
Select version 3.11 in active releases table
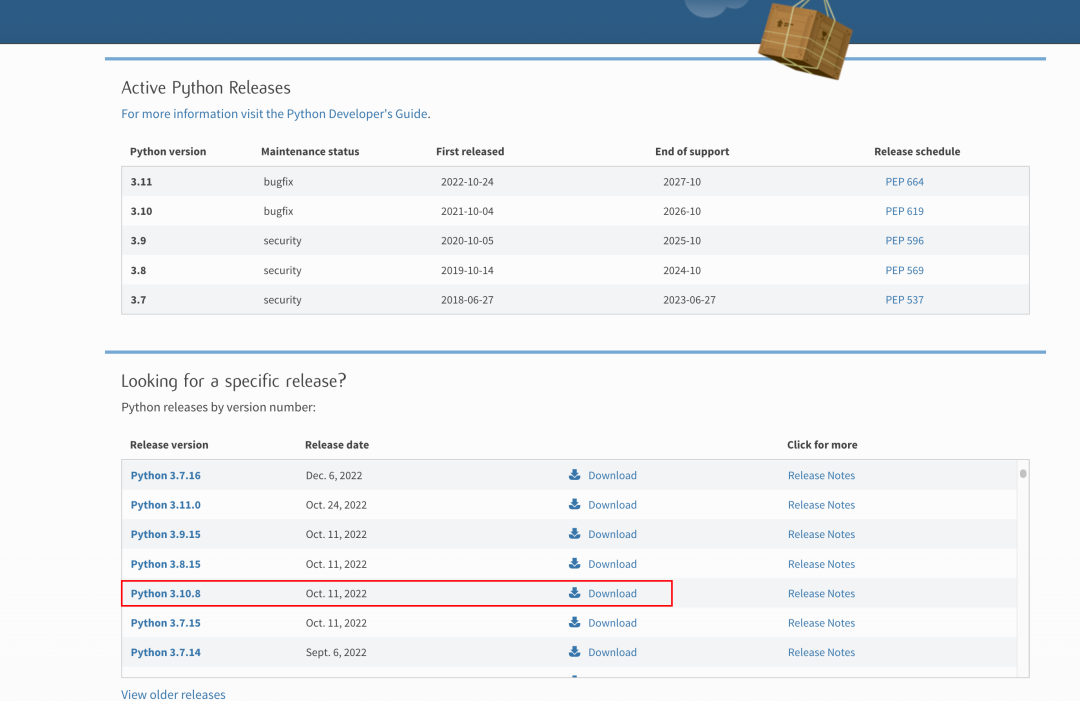[141, 182]
